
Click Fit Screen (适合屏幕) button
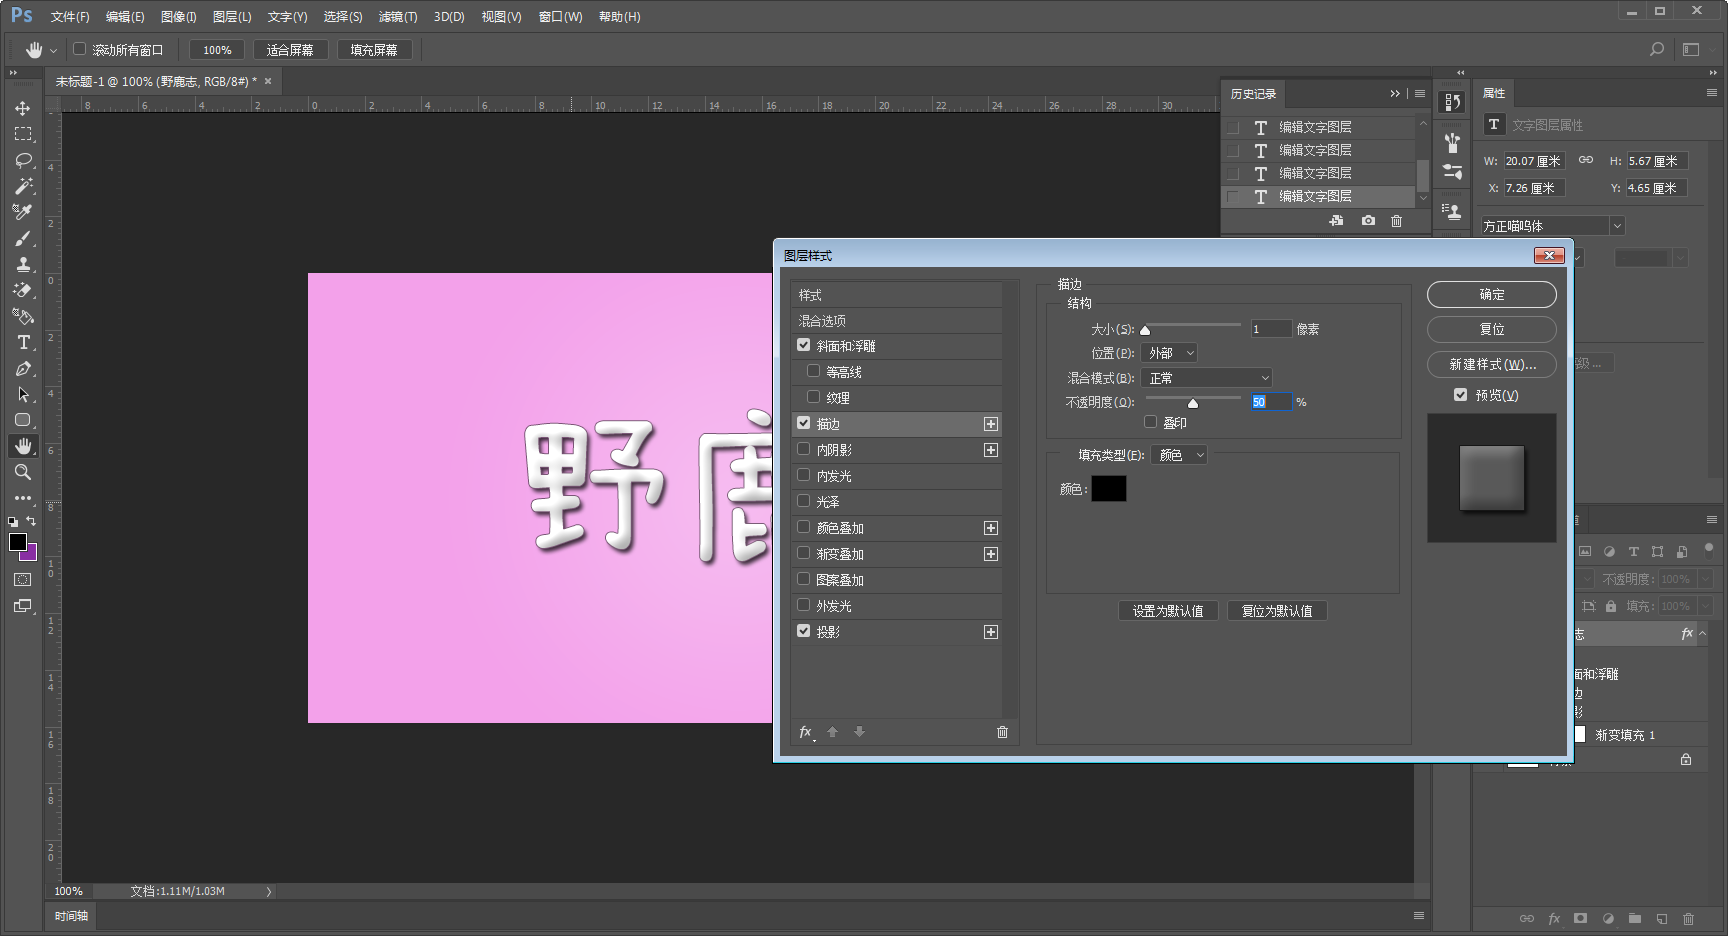coord(290,50)
